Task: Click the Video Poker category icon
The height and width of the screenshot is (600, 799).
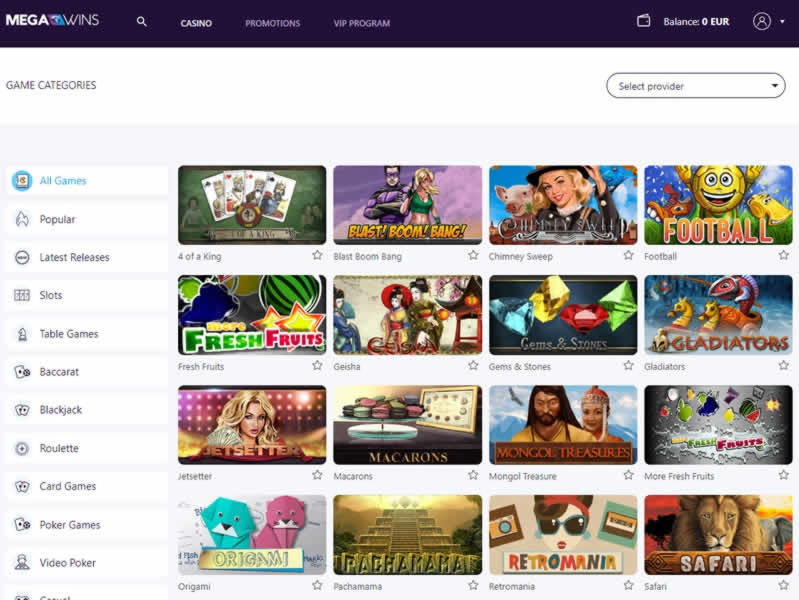Action: tap(22, 562)
